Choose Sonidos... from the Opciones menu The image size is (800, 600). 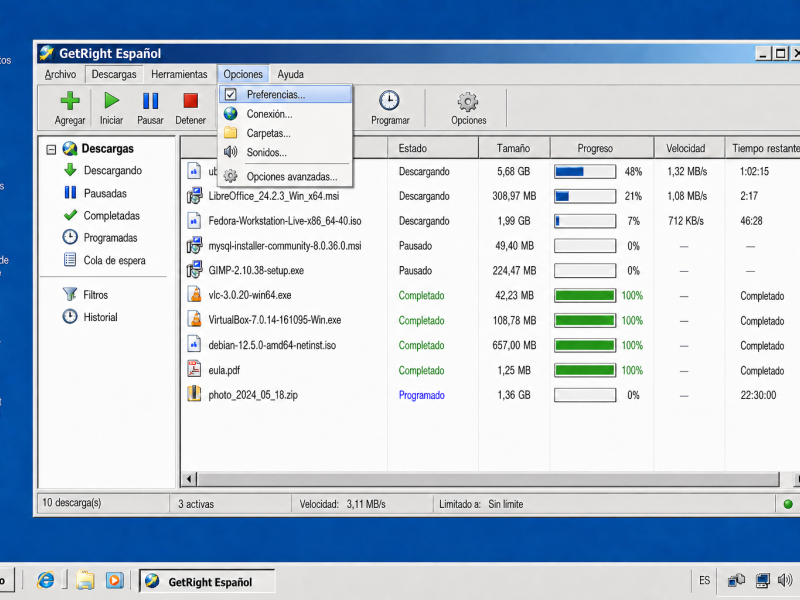coord(286,152)
